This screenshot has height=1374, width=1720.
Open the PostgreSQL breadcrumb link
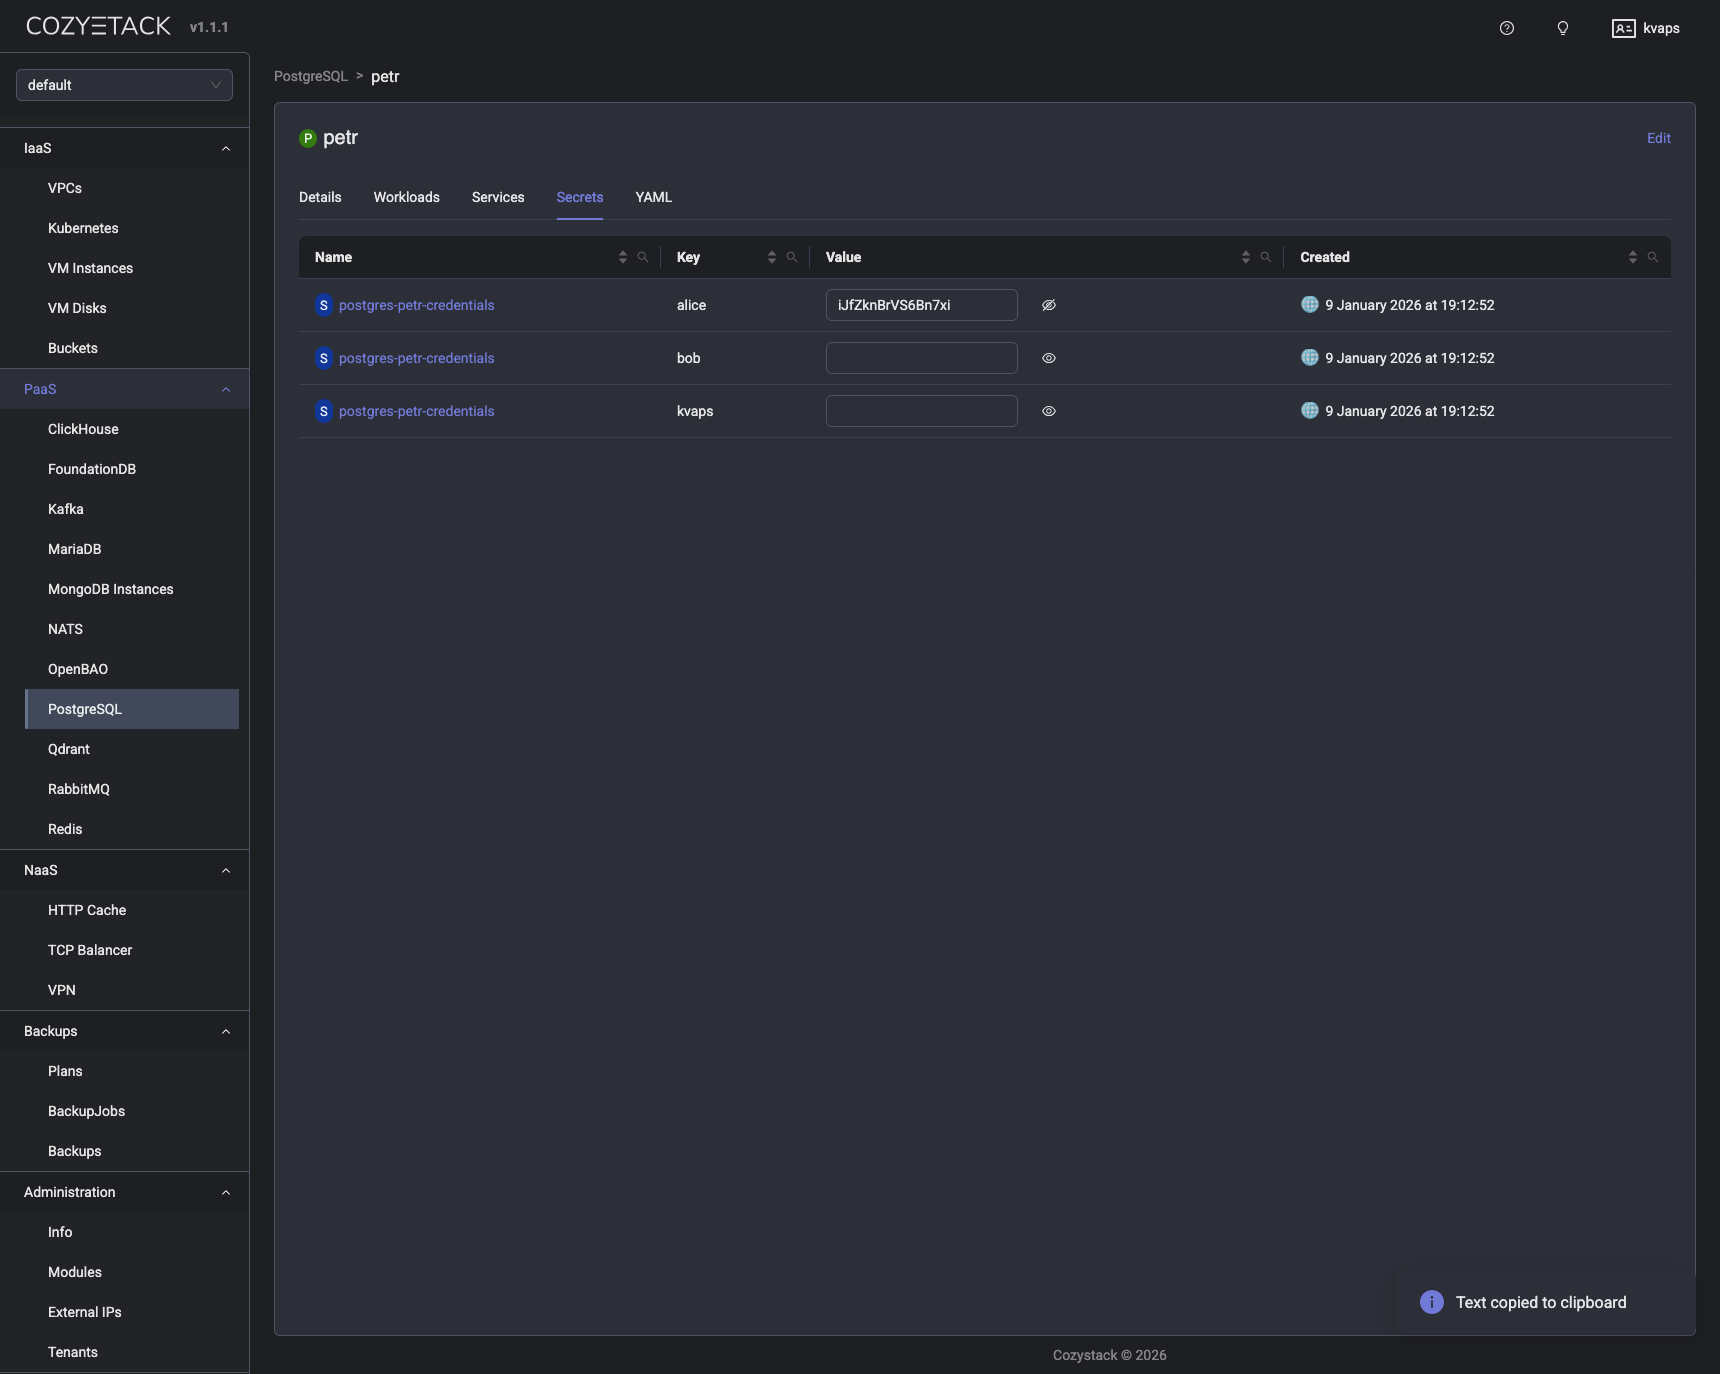(x=310, y=76)
